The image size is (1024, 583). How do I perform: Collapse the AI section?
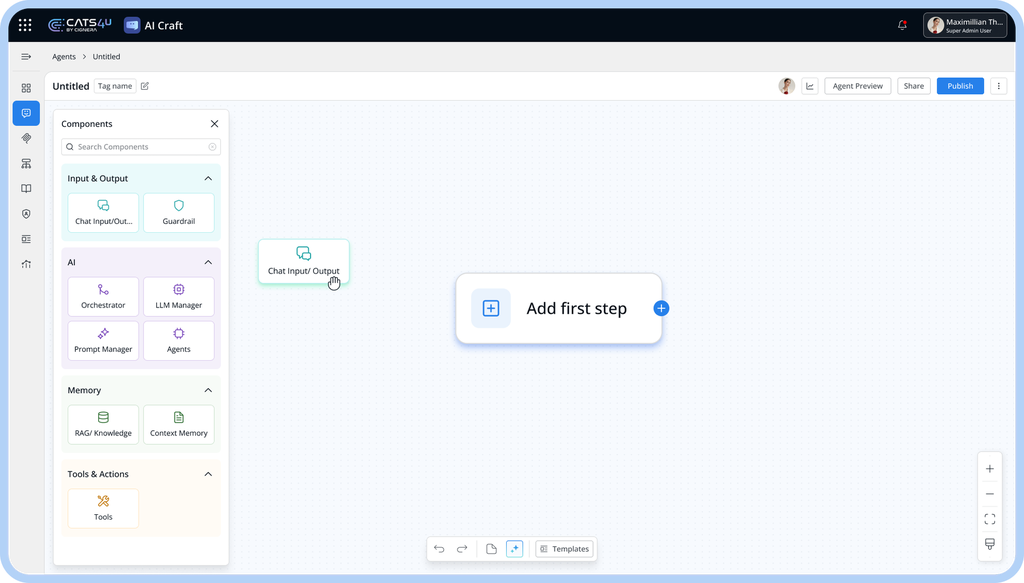[208, 262]
